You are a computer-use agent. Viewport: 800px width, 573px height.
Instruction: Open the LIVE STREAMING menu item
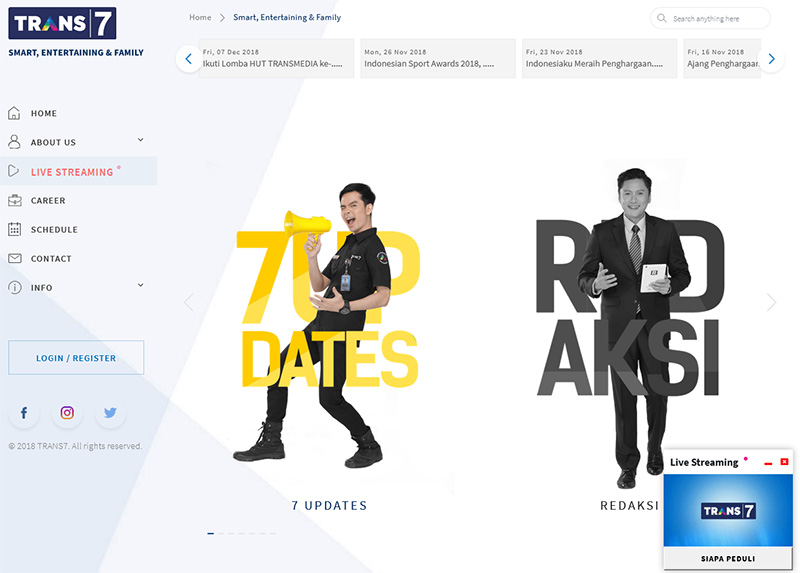click(x=72, y=172)
